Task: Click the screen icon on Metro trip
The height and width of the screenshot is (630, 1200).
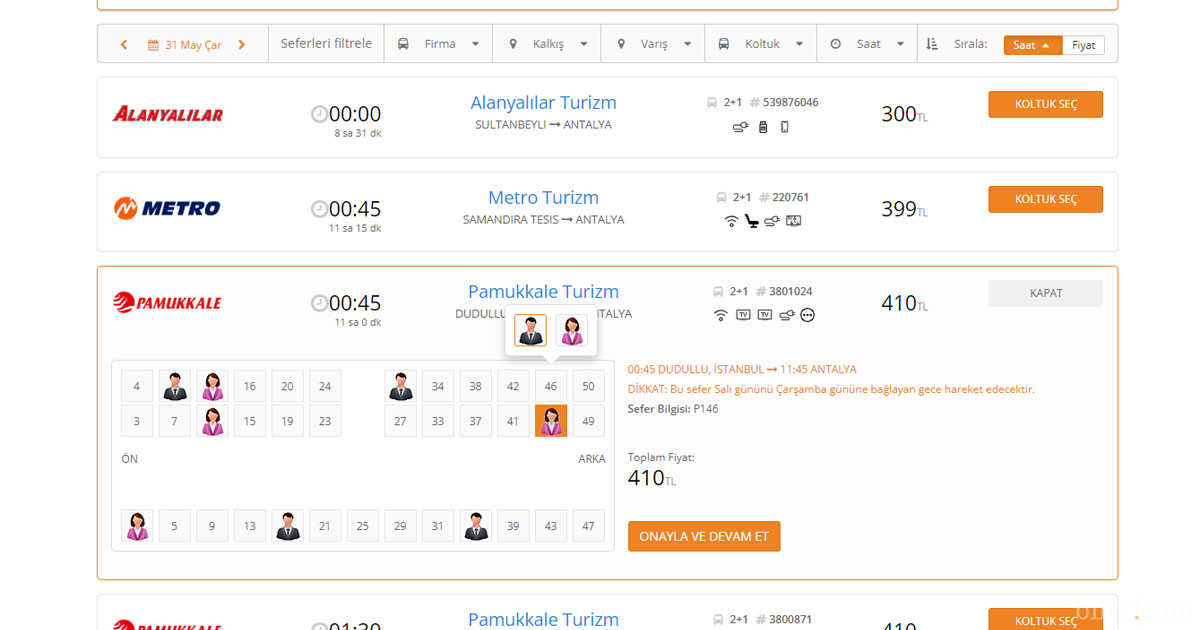Action: pos(794,221)
